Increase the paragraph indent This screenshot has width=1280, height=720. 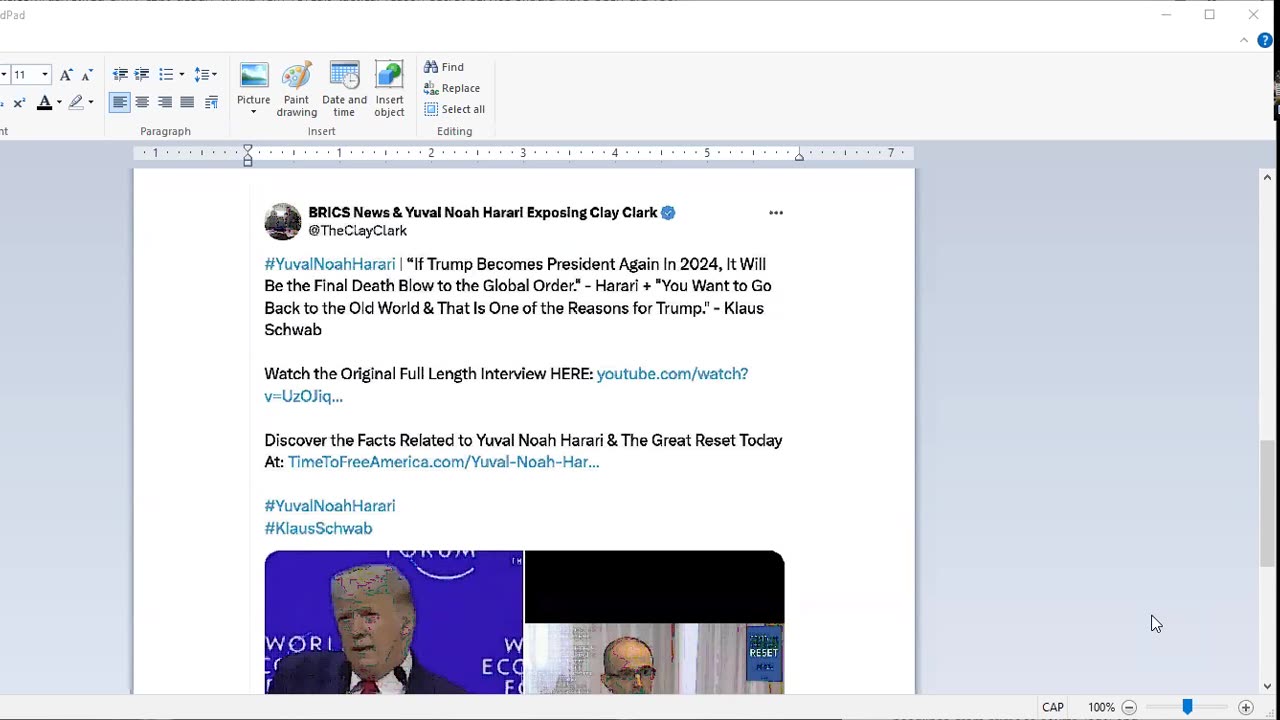point(142,75)
